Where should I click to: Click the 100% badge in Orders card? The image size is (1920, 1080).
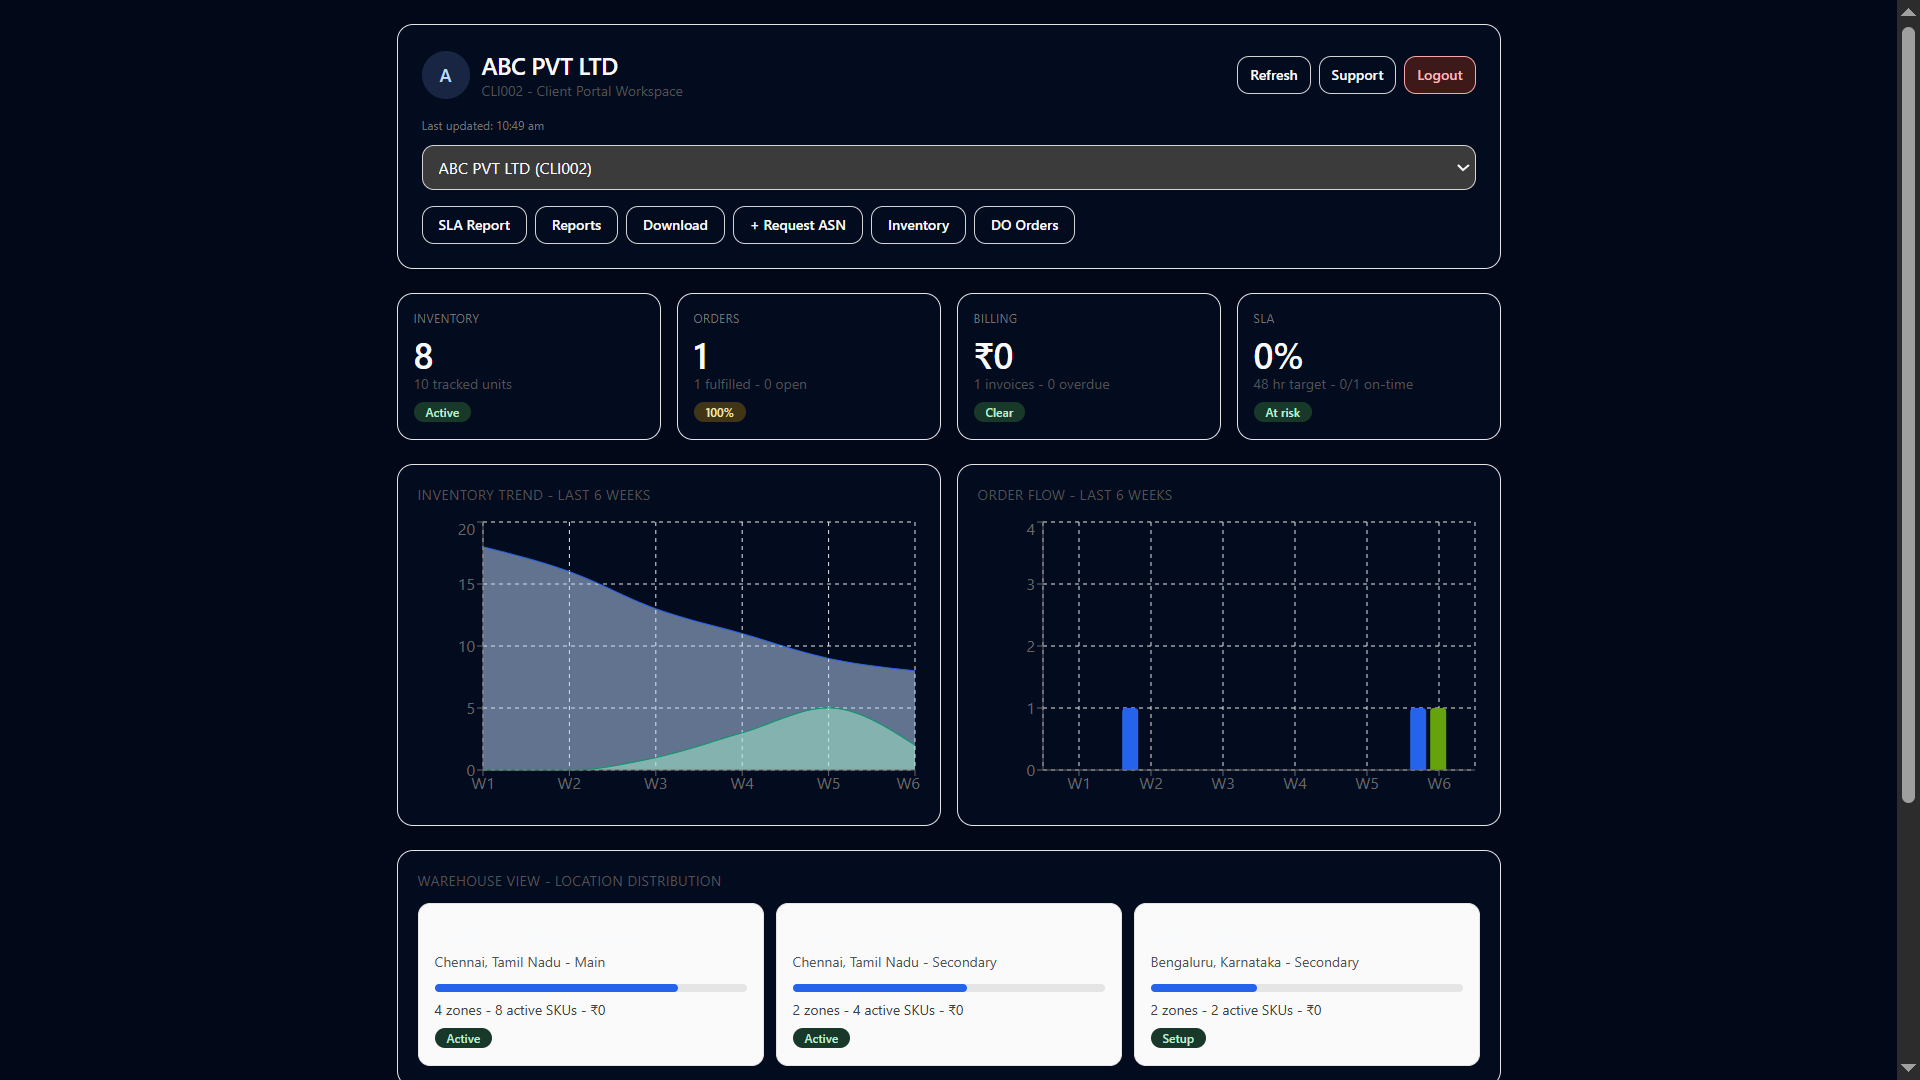(719, 412)
